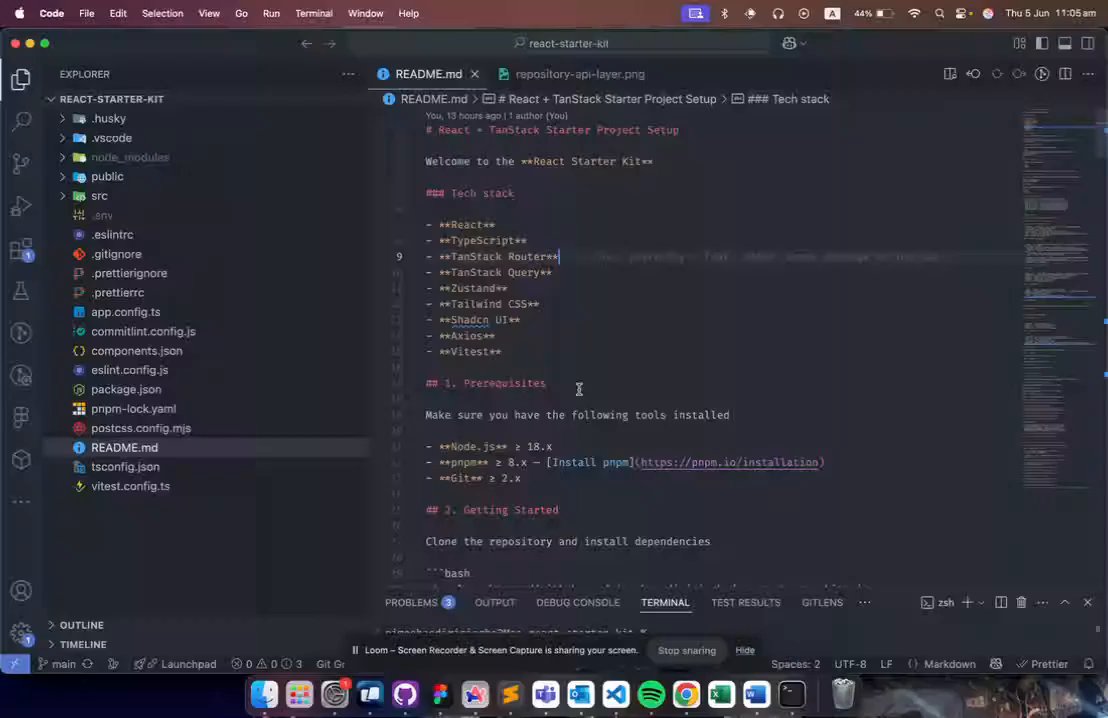Expand the .husky folder
This screenshot has width=1108, height=718.
tap(62, 119)
